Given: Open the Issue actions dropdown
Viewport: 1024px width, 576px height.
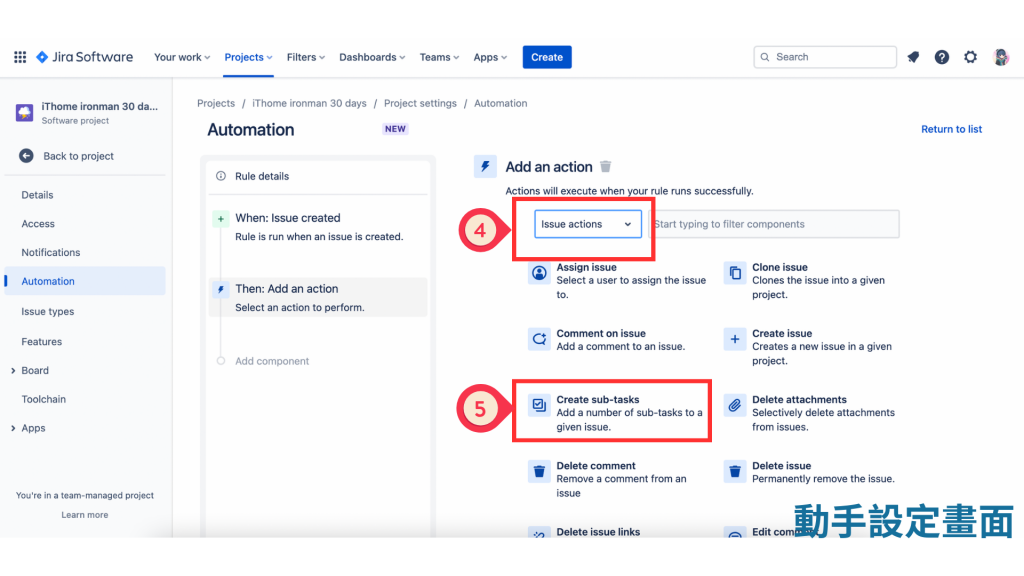Looking at the screenshot, I should click(588, 224).
